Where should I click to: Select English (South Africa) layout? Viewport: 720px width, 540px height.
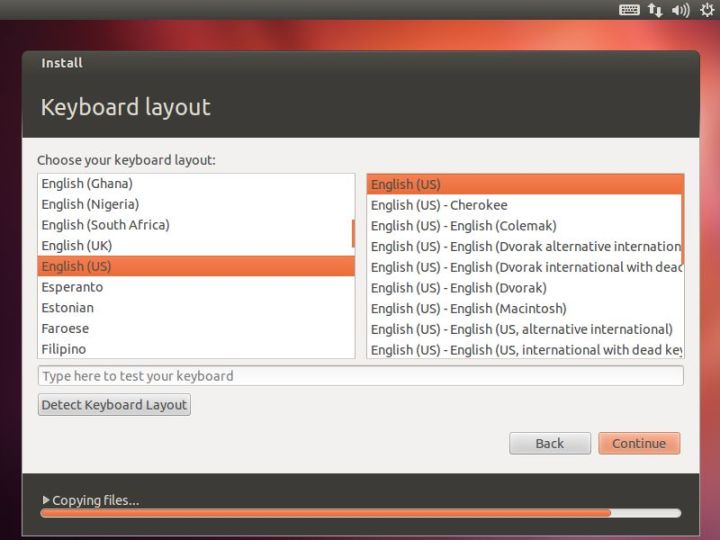point(196,225)
